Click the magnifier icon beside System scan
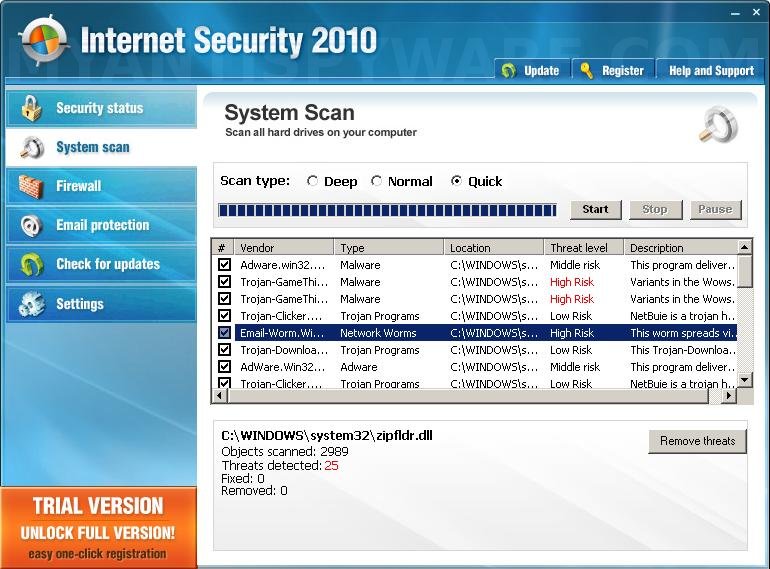 [32, 147]
